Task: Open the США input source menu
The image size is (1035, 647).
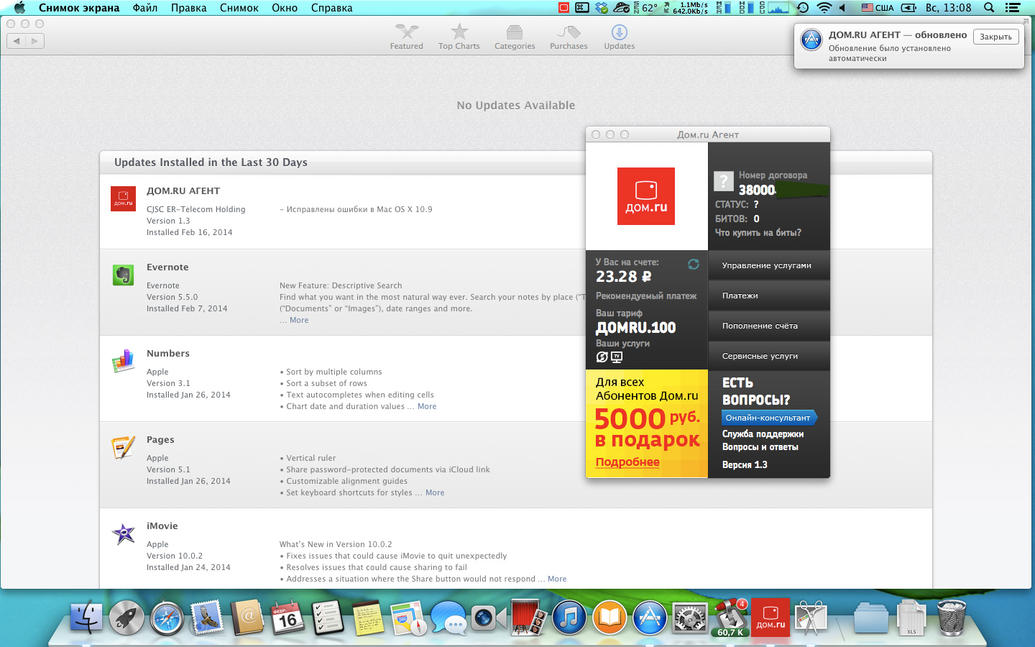Action: coord(877,8)
